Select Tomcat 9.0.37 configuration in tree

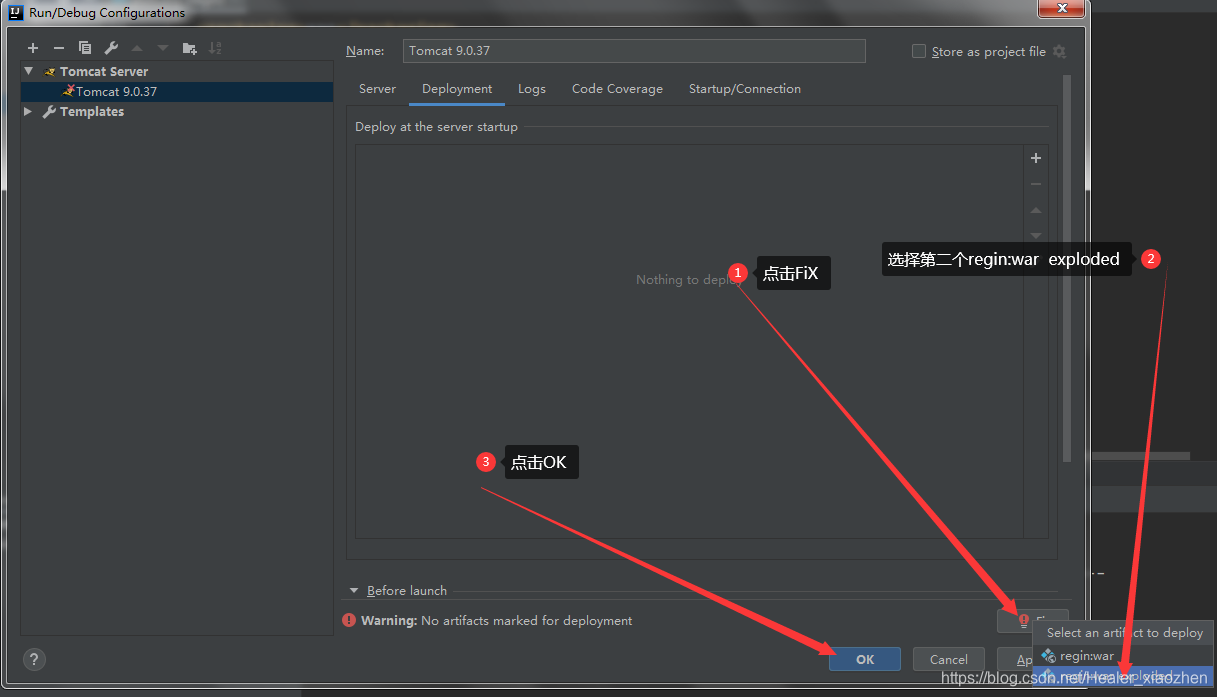(x=177, y=91)
